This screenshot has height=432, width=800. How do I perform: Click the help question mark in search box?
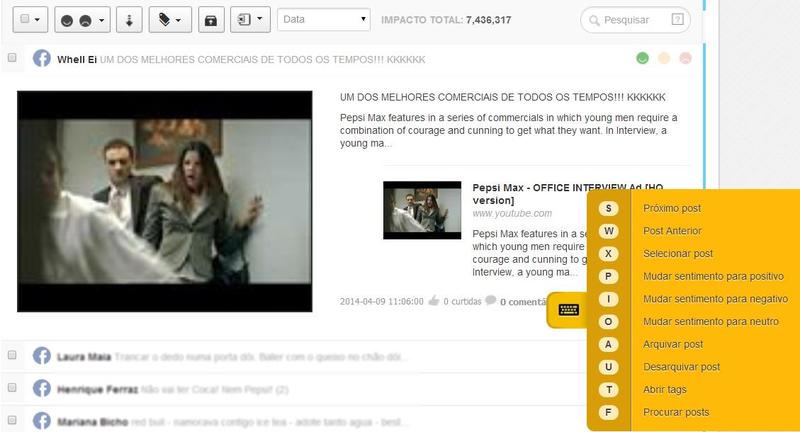point(679,19)
